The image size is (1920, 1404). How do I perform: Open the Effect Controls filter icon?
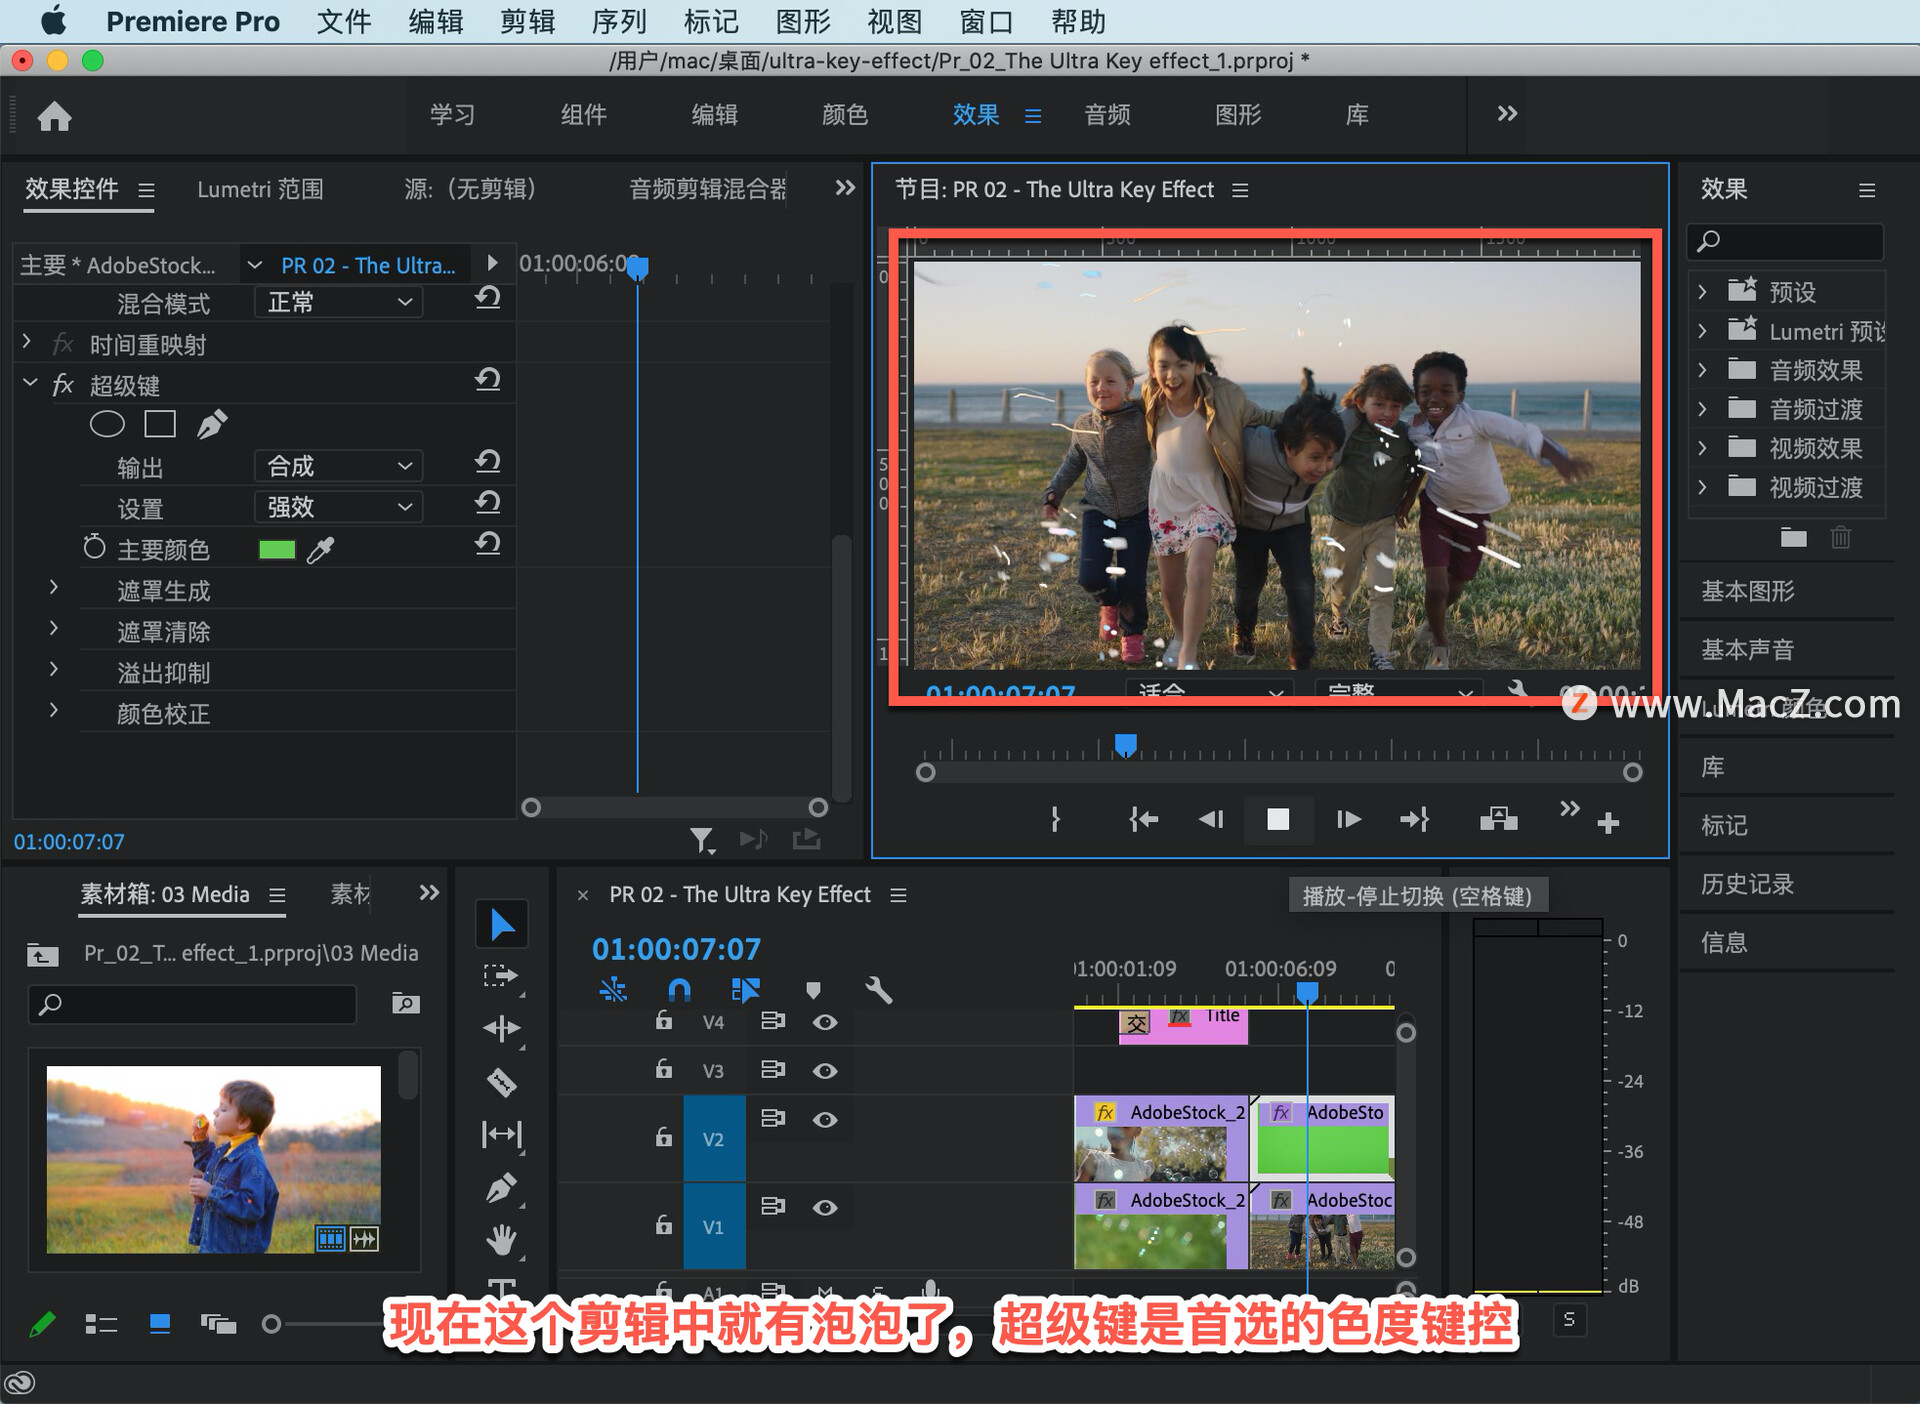[x=702, y=840]
